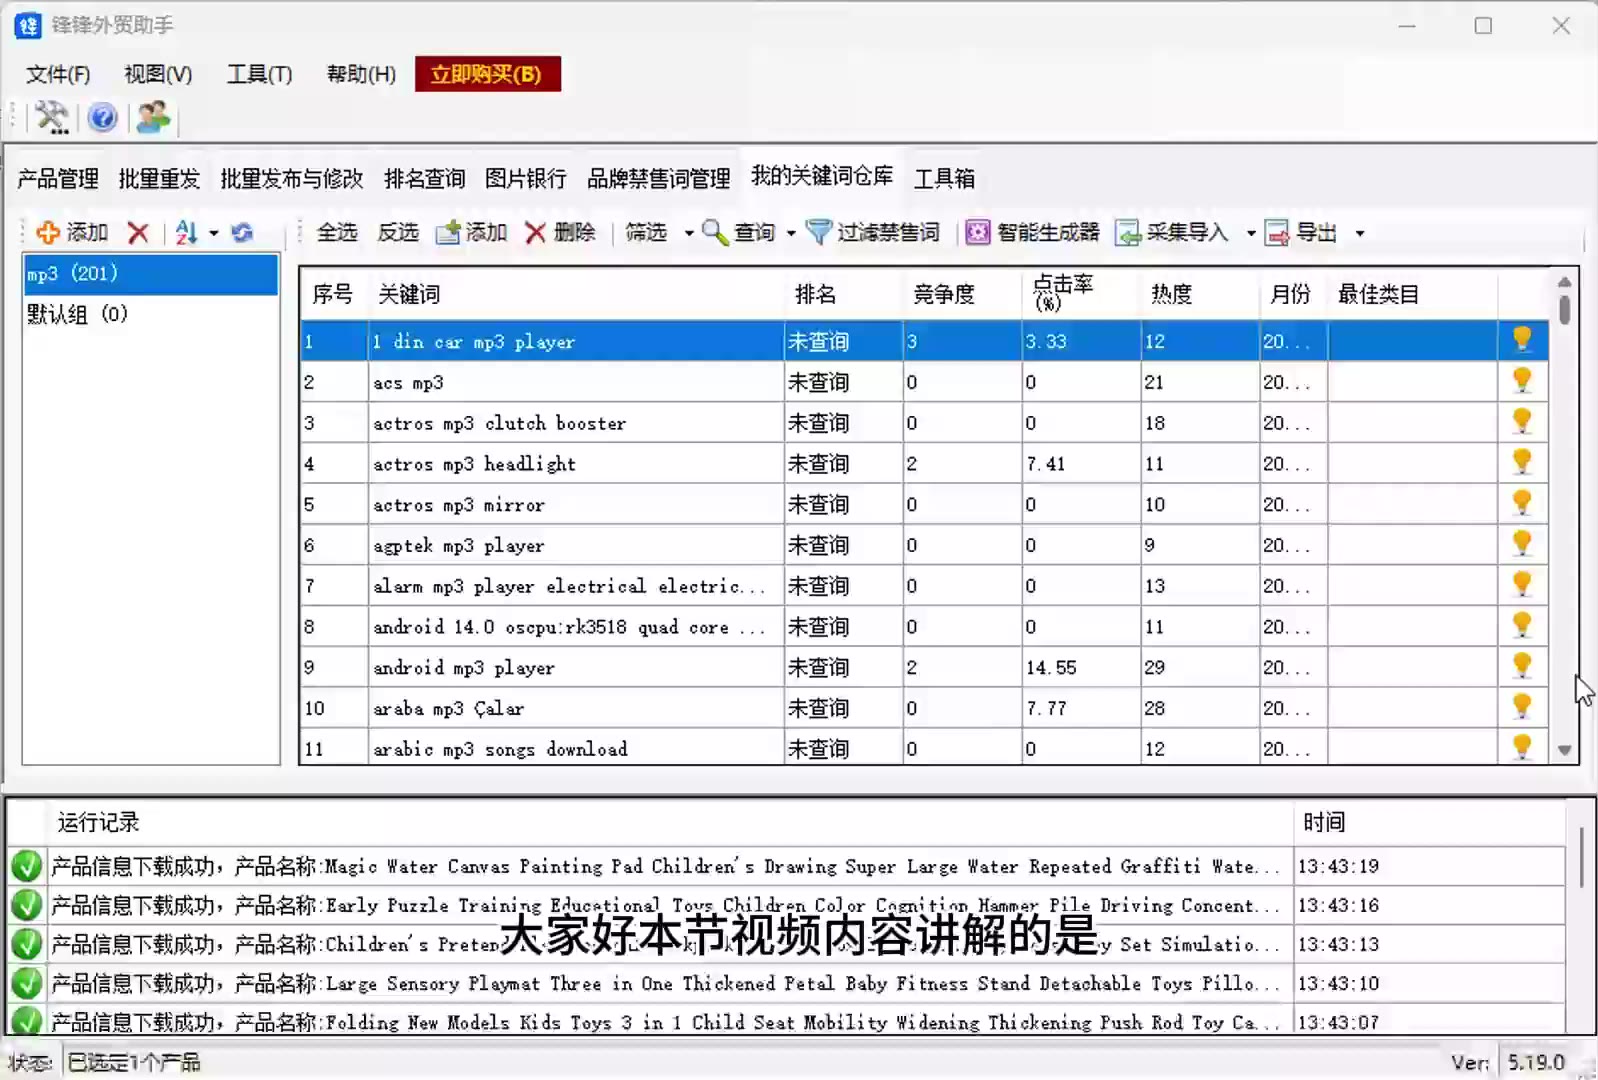The height and width of the screenshot is (1080, 1598).
Task: Switch to the 品牌禁售词管理 tab
Action: (659, 179)
